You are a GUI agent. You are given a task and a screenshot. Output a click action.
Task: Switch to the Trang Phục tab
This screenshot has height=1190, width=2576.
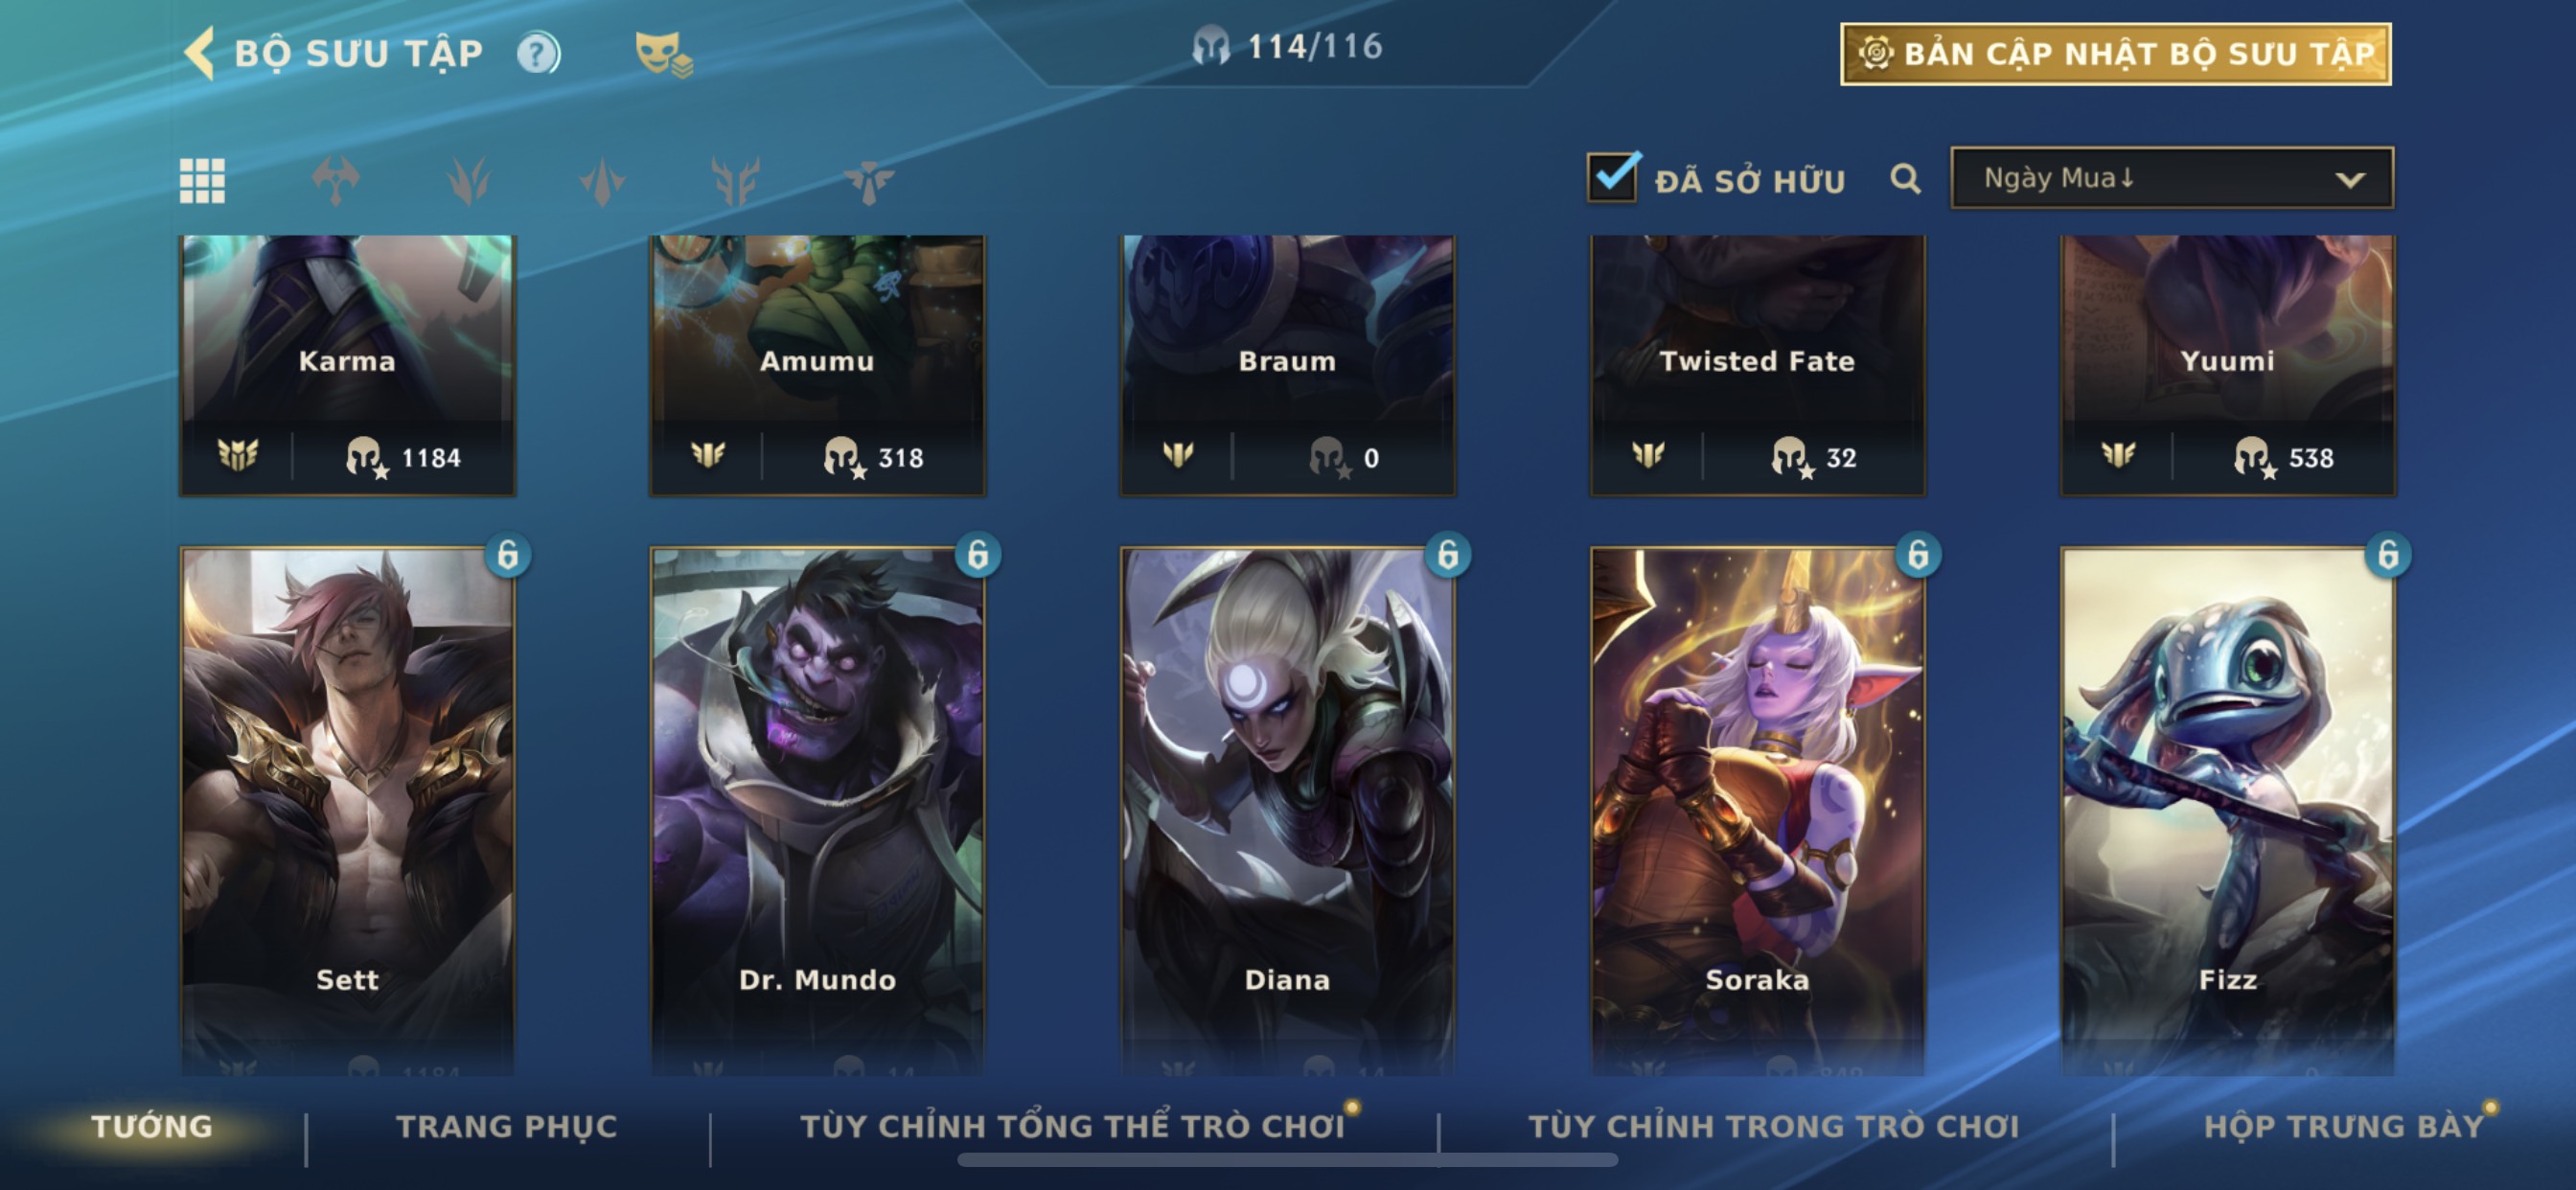[x=507, y=1126]
